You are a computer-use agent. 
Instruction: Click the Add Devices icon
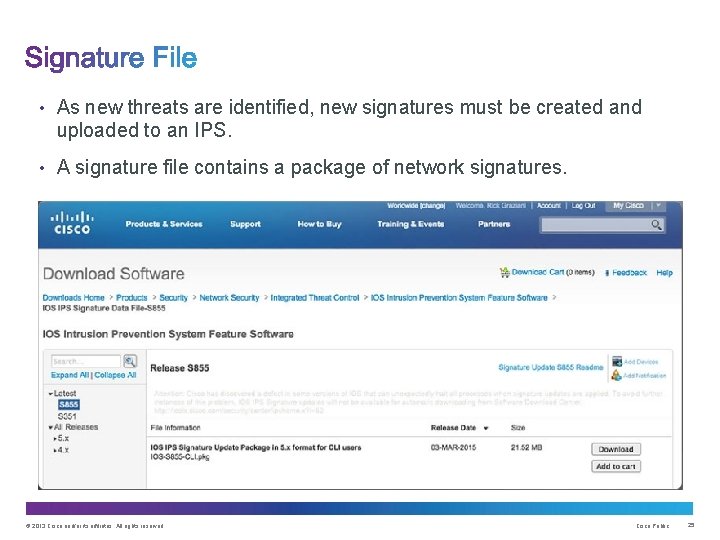617,361
